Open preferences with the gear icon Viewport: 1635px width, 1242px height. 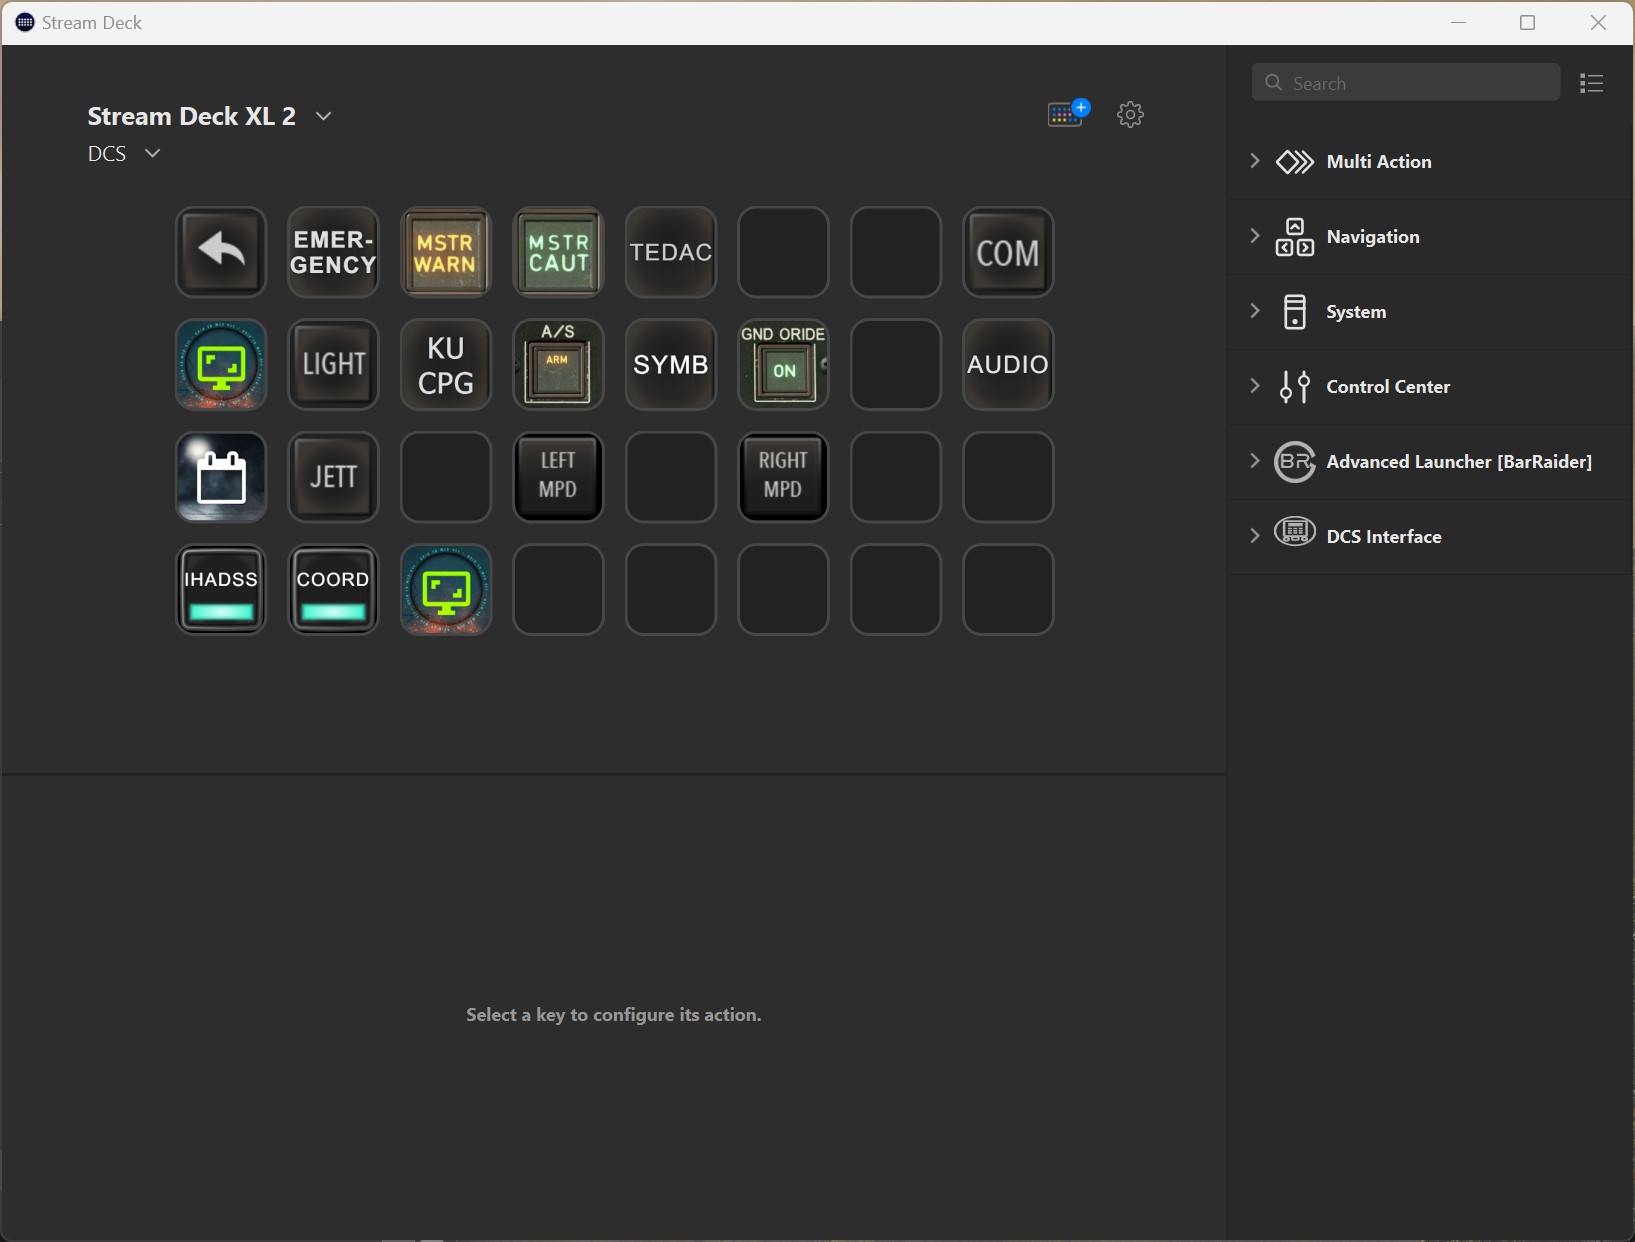point(1130,114)
